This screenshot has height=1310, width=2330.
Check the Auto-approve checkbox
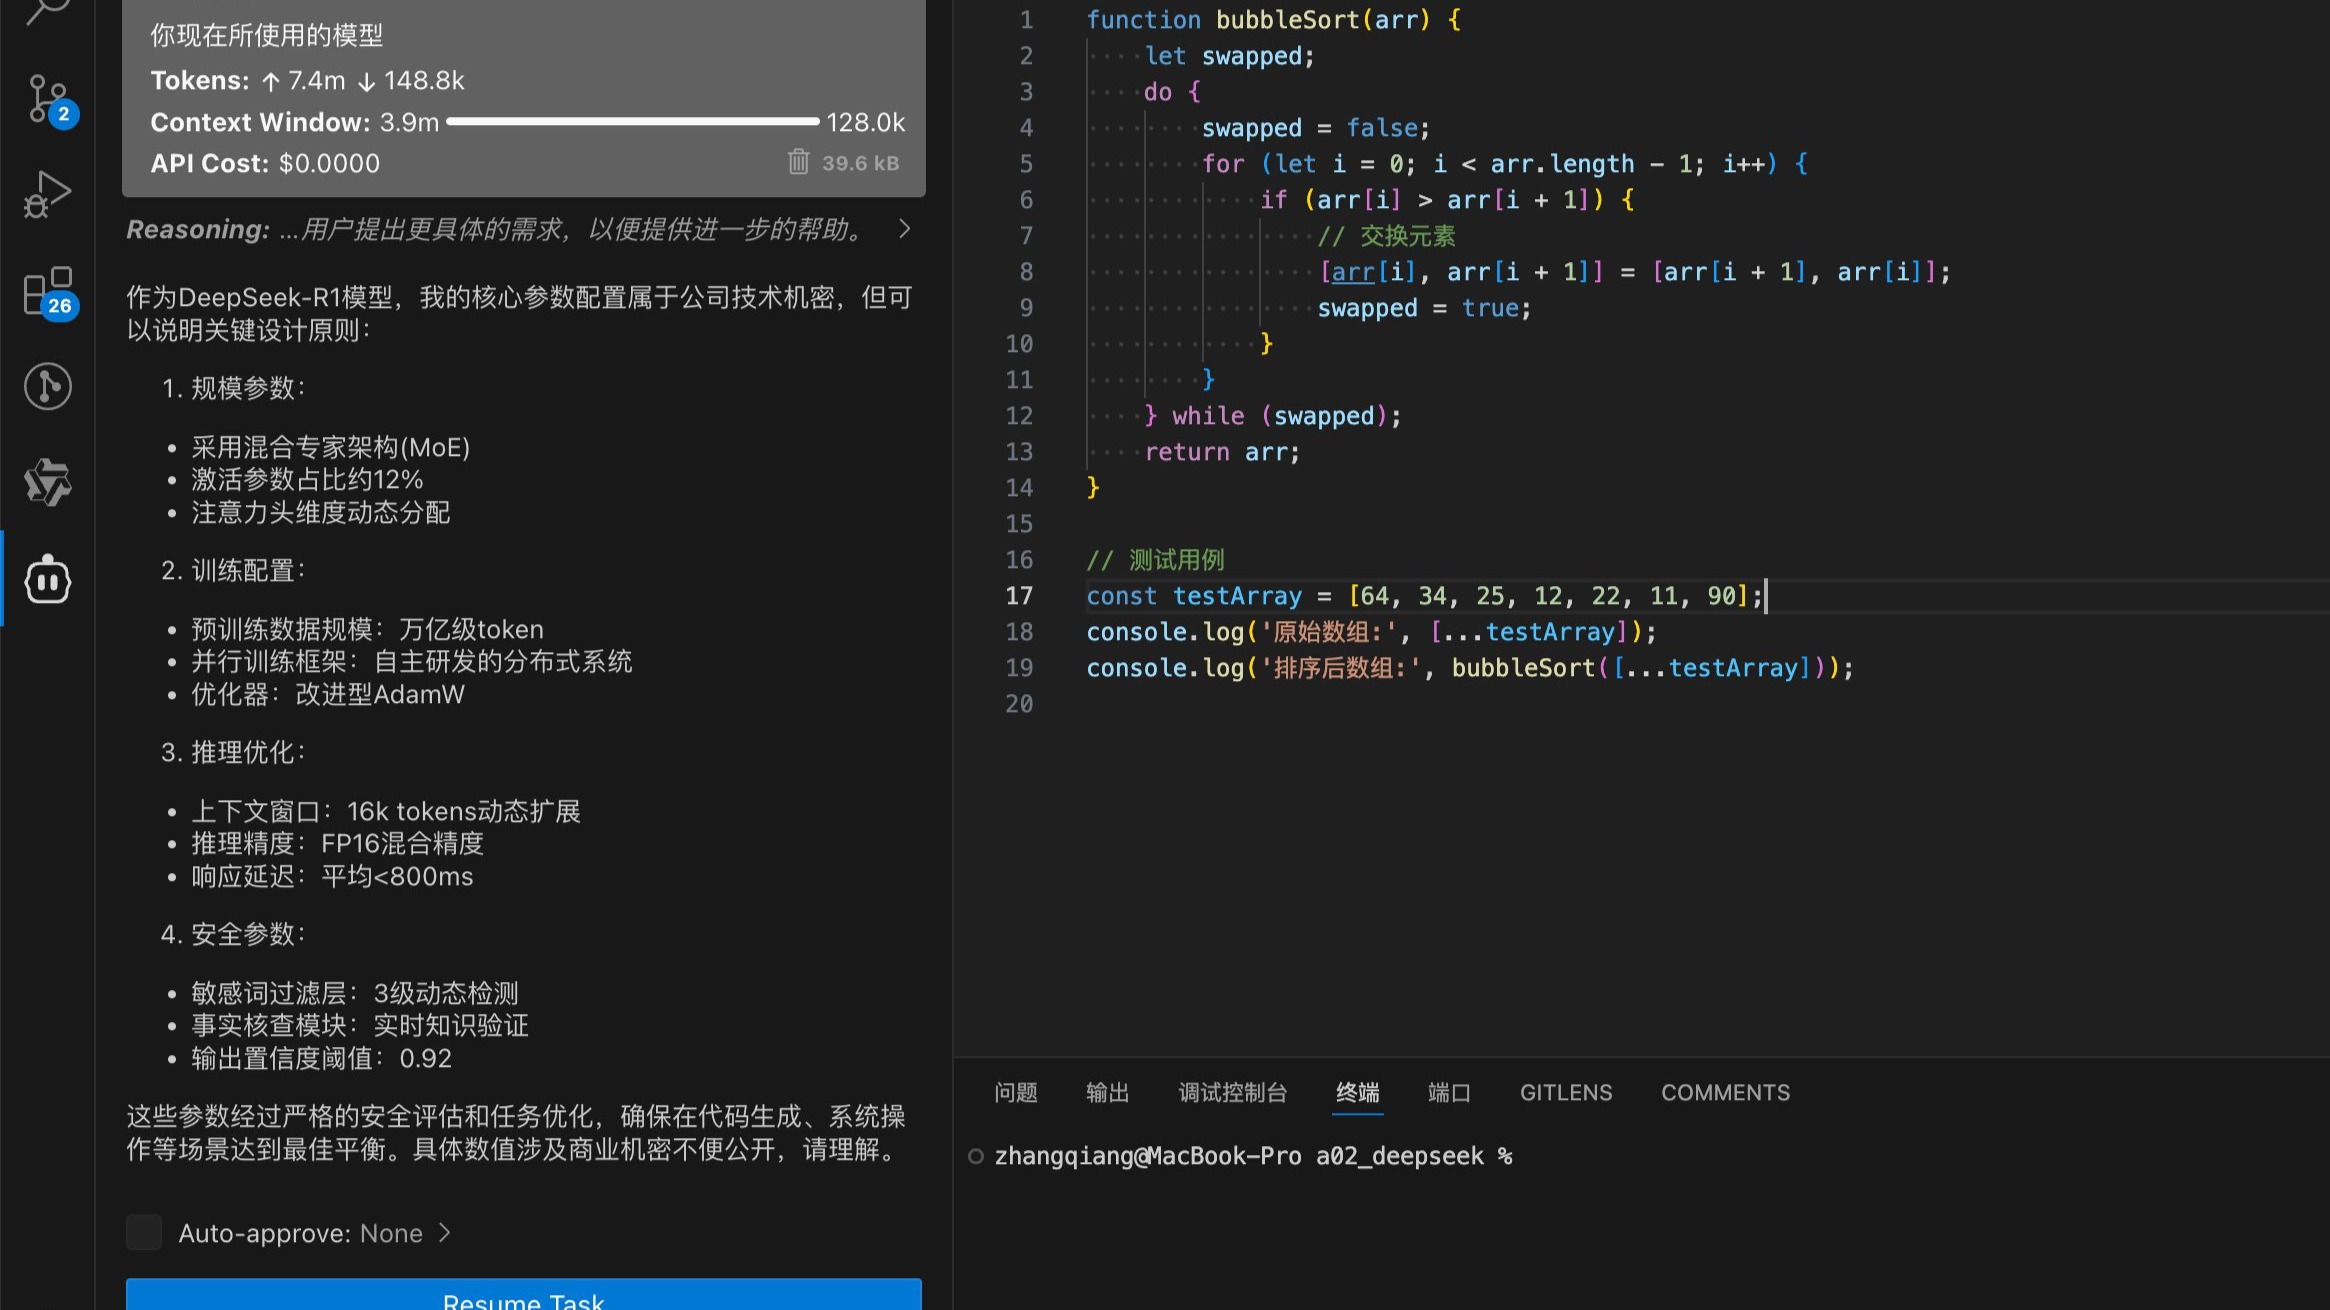pos(144,1232)
